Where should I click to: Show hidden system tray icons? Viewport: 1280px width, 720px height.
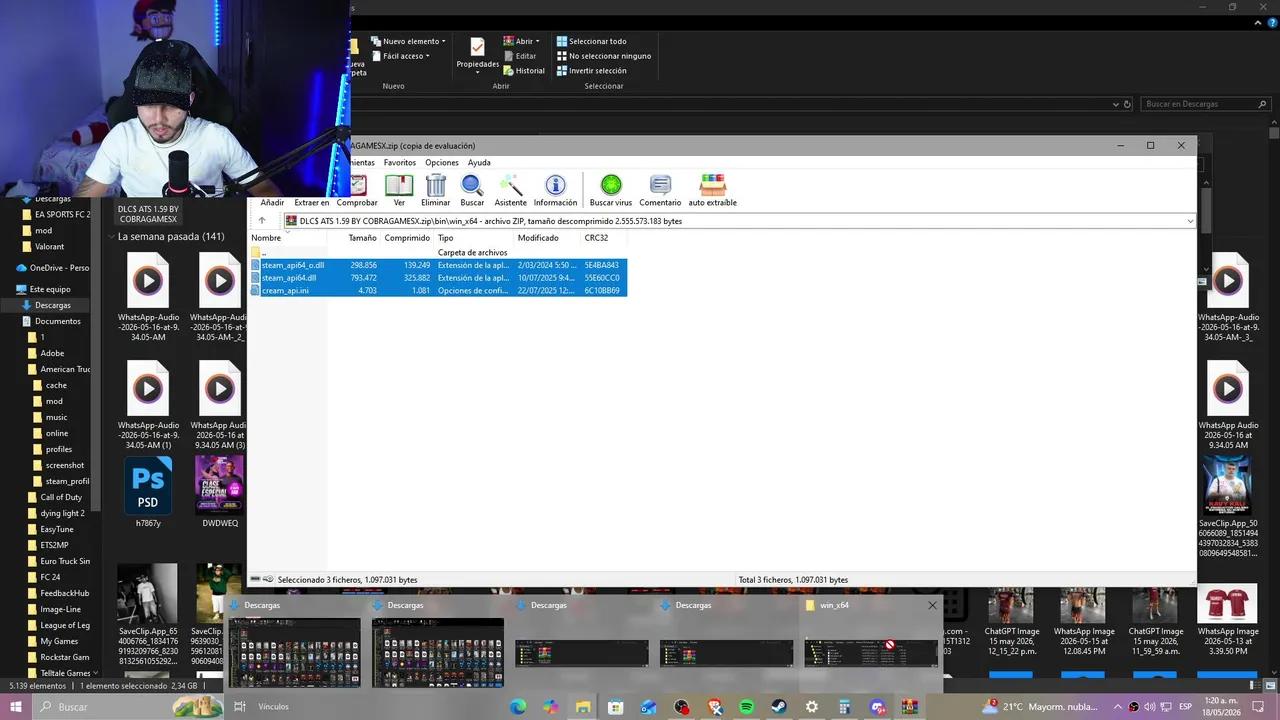pos(1118,707)
